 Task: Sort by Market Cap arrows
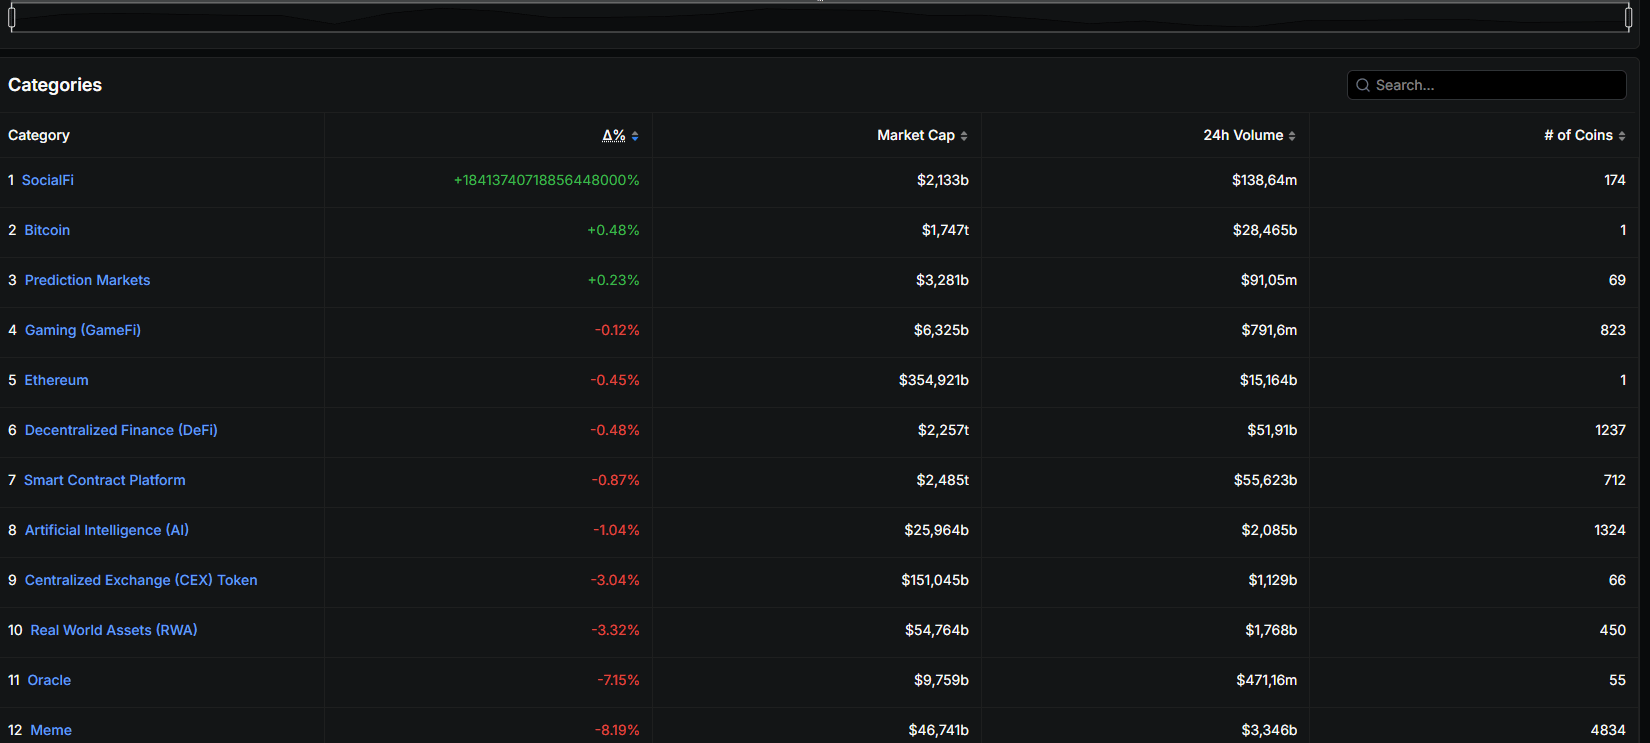tap(964, 136)
